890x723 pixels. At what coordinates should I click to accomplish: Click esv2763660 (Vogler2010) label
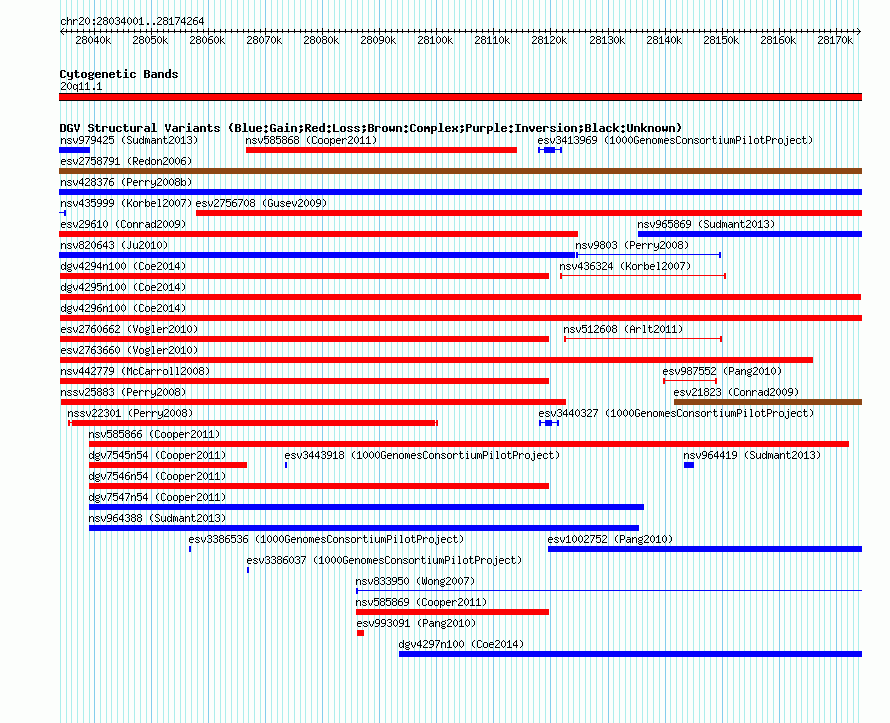pyautogui.click(x=129, y=350)
